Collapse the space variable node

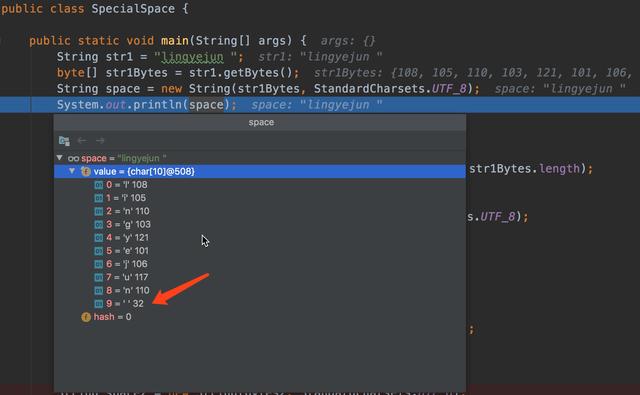[x=60, y=158]
